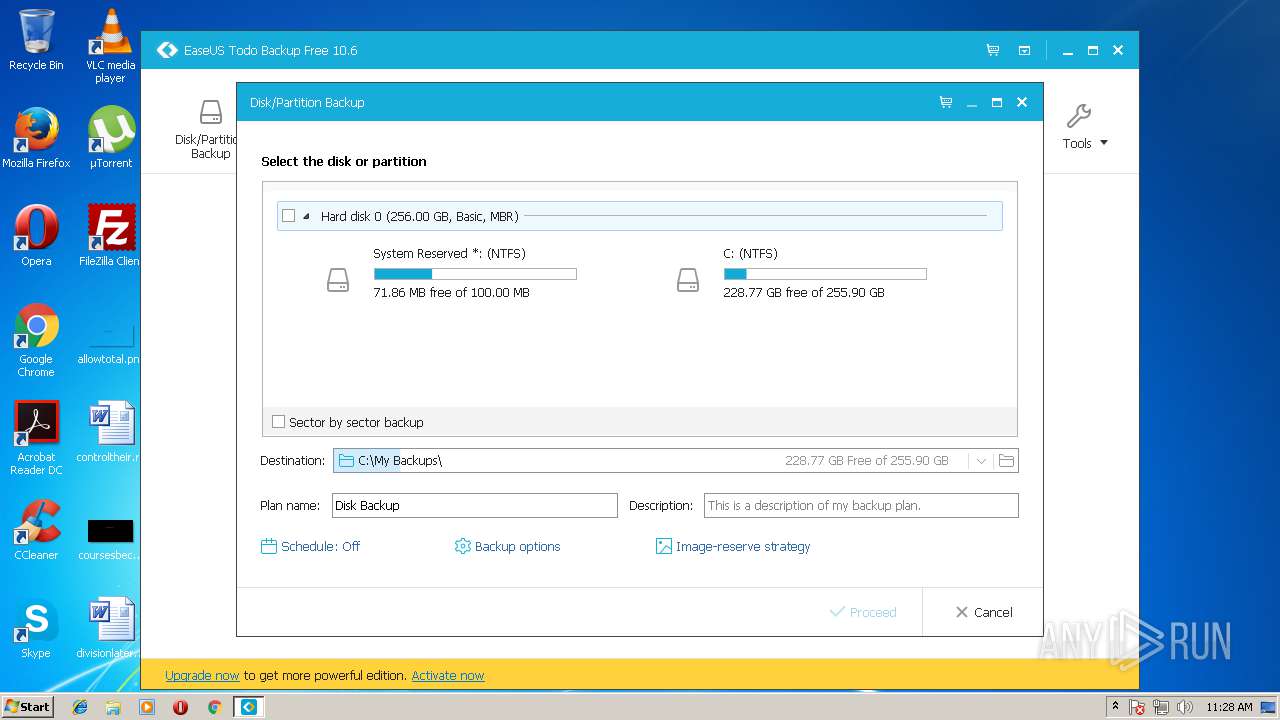Select Disk/Partition Backup in main toolbar
Screen dimensions: 1280x720
208,129
